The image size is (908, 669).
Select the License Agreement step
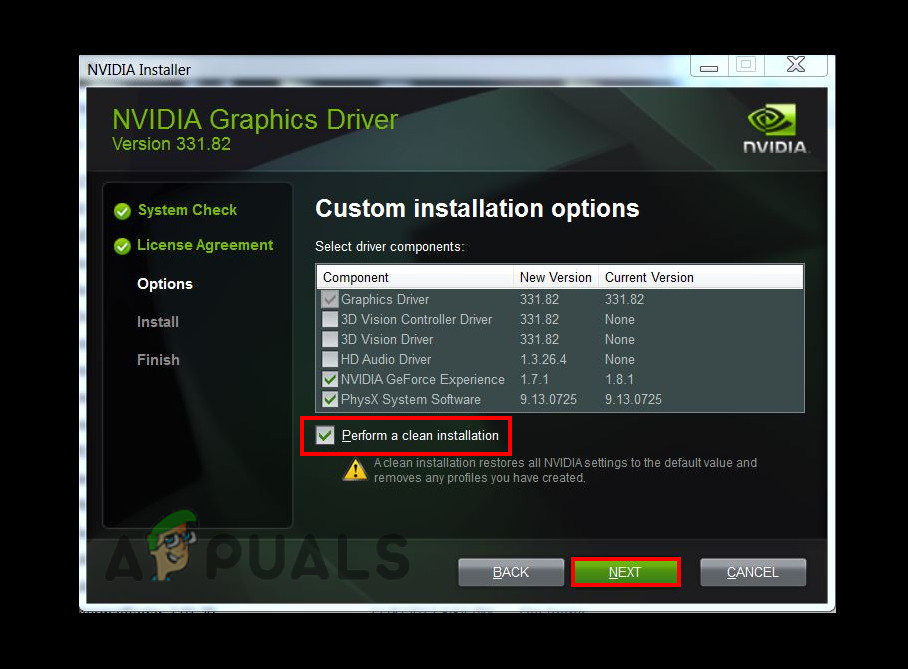click(x=205, y=245)
